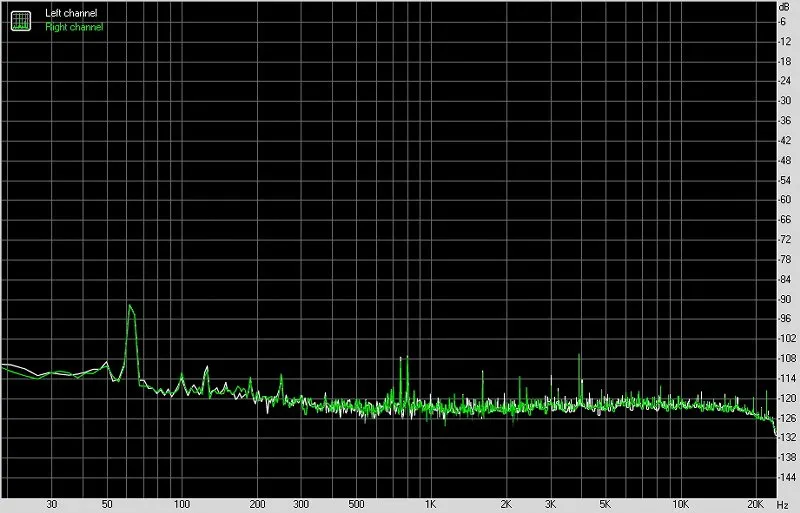Click the '2K' frequency axis label

(506, 505)
